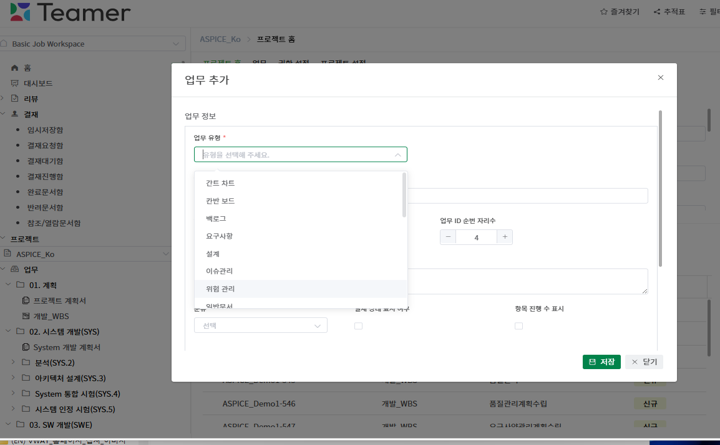The height and width of the screenshot is (445, 720).
Task: Click the green 저장 save button
Action: (602, 362)
